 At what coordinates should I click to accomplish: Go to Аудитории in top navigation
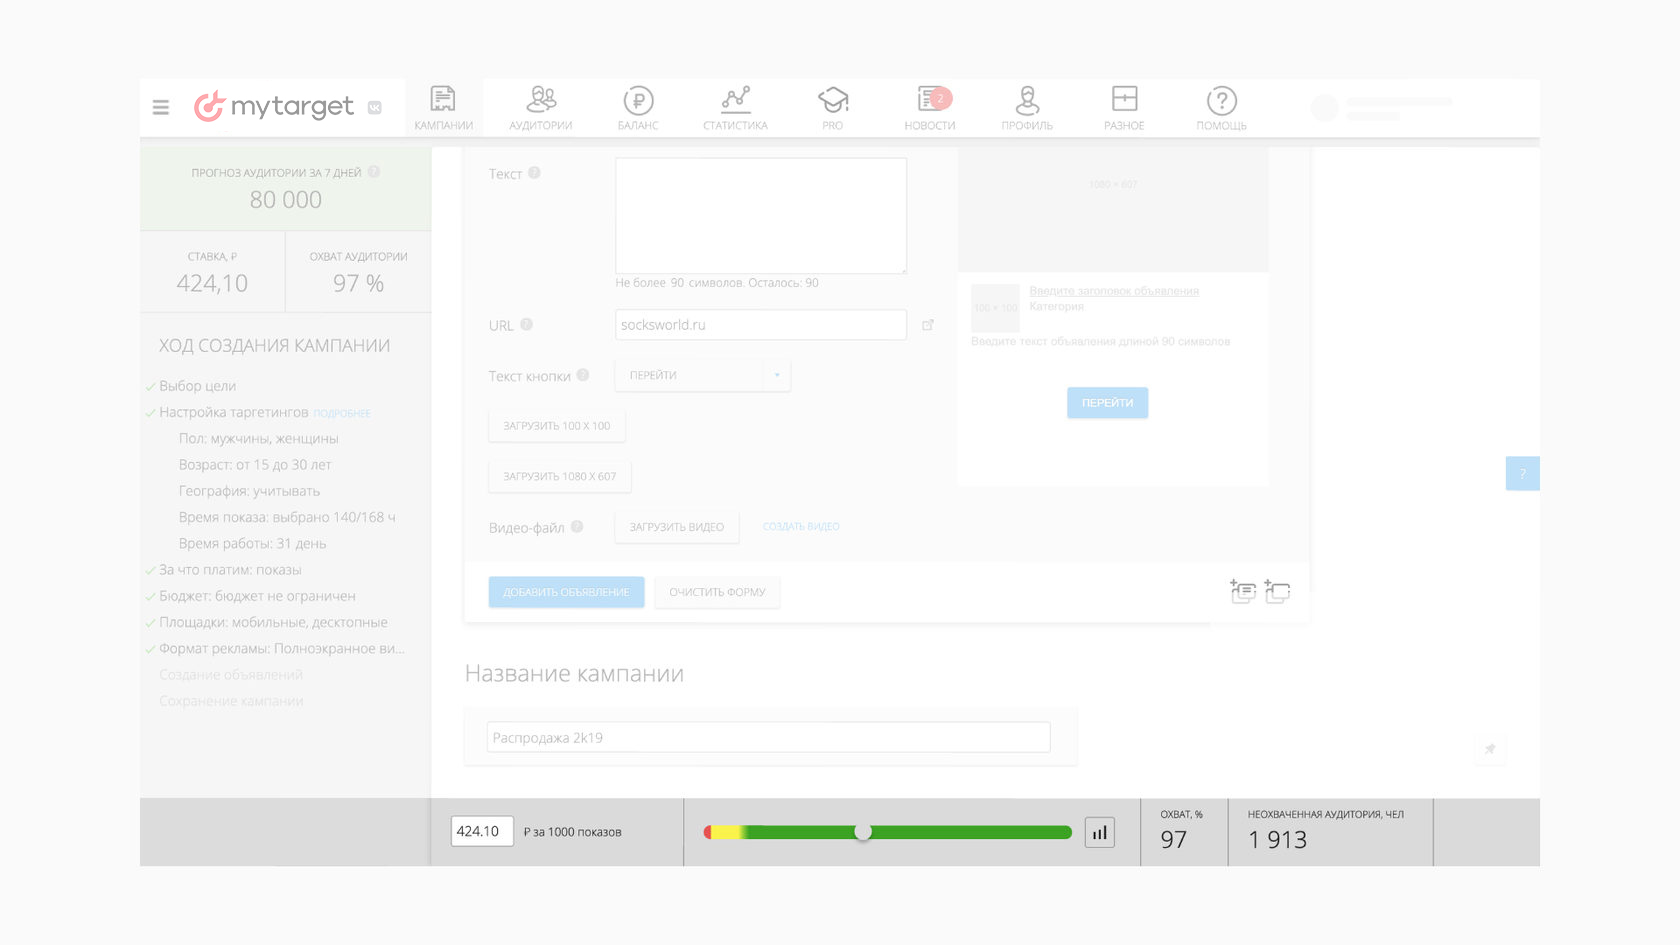(540, 107)
